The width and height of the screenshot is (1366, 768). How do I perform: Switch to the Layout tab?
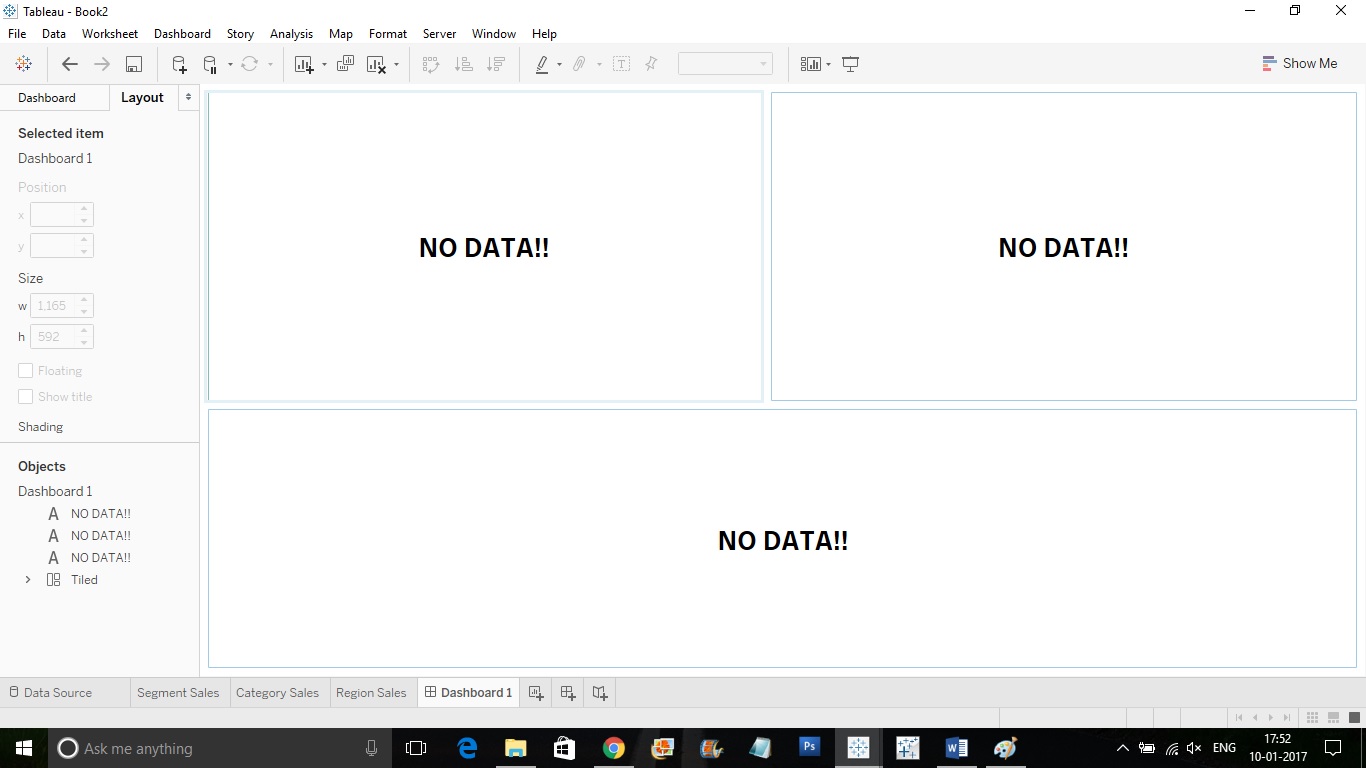(142, 97)
